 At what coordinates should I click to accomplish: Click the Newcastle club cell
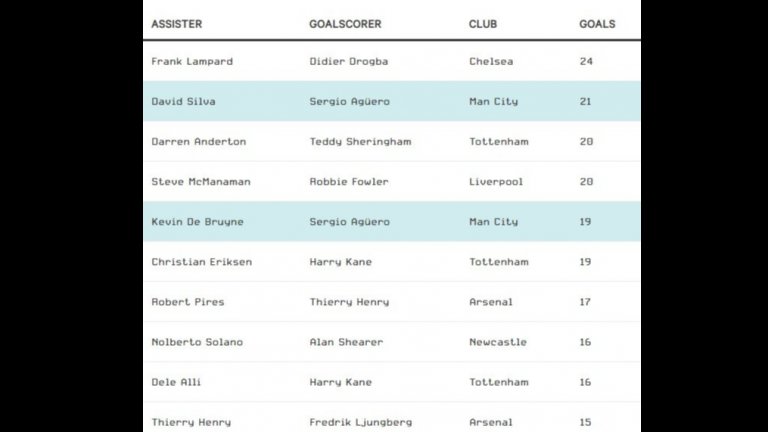[x=497, y=342]
